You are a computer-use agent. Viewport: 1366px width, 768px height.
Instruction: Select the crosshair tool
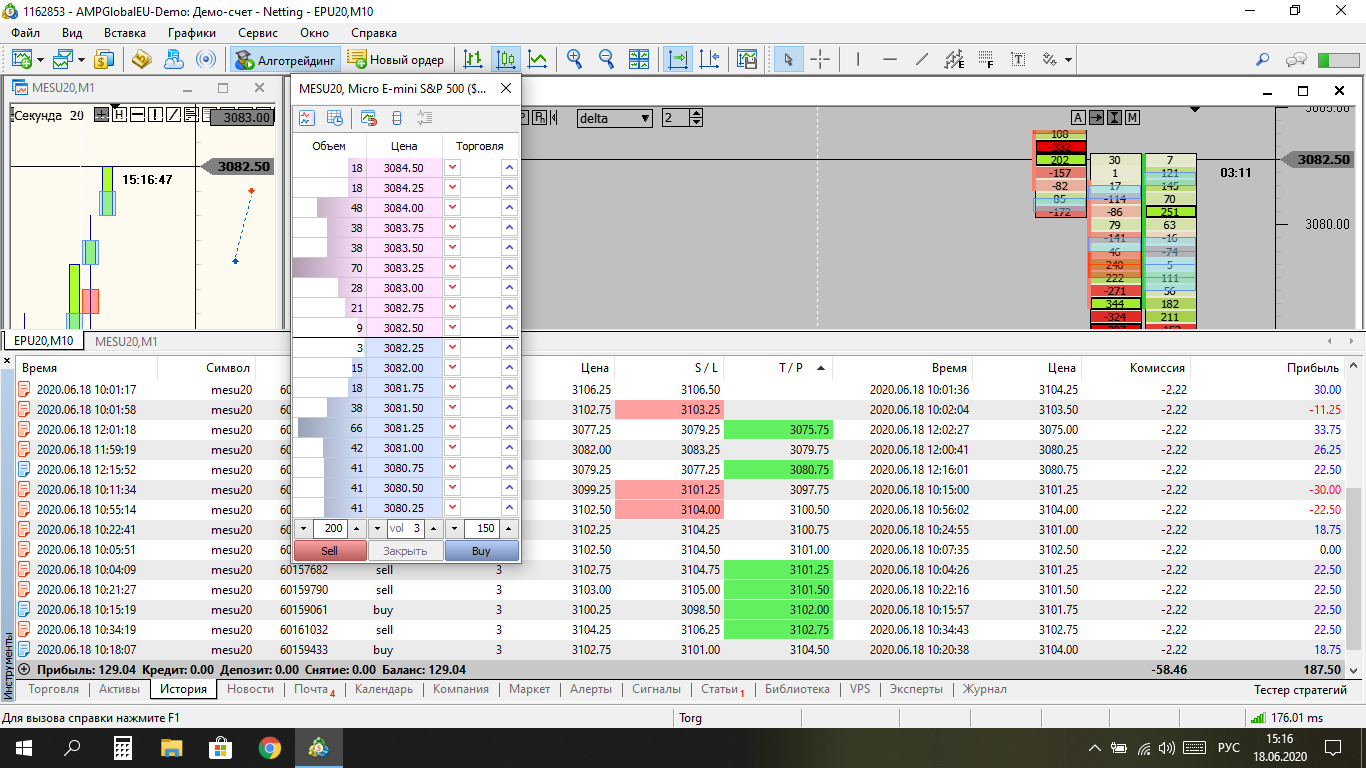click(820, 59)
